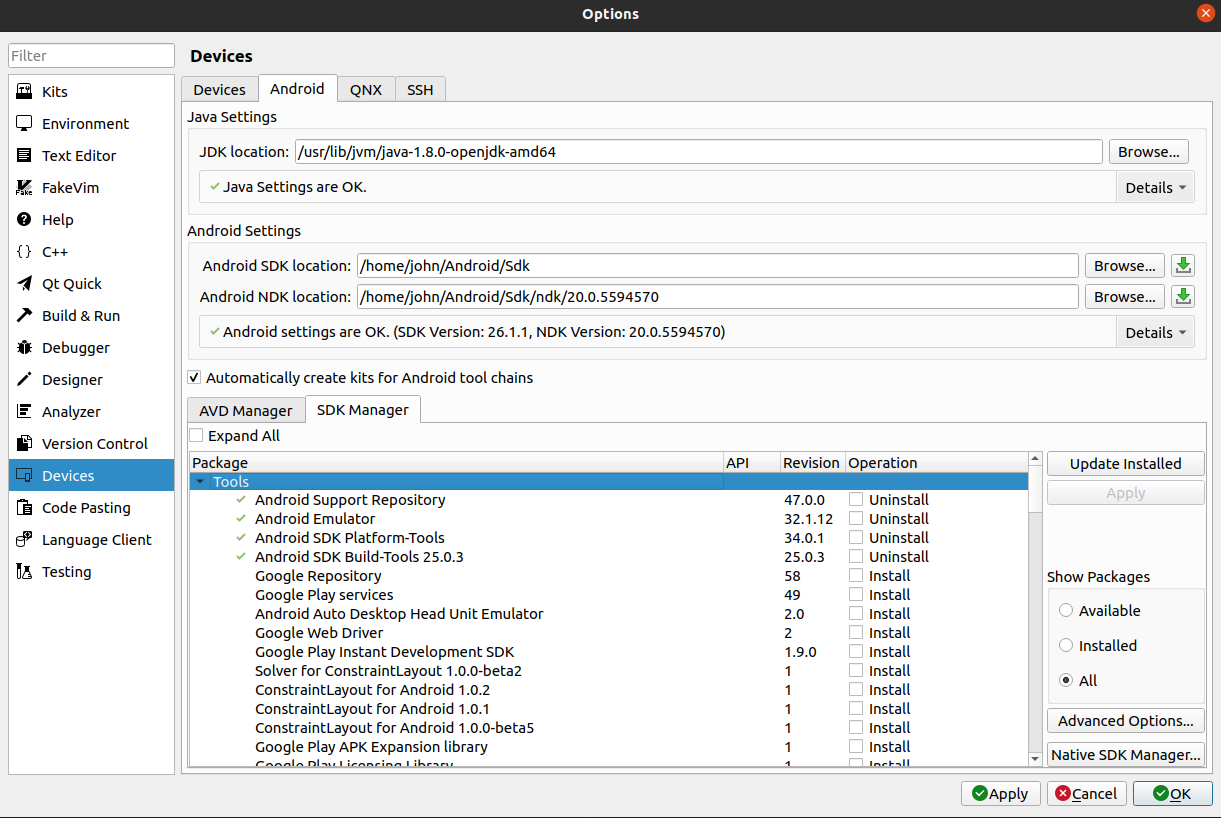Select the FakeVim icon in sidebar

[24, 188]
